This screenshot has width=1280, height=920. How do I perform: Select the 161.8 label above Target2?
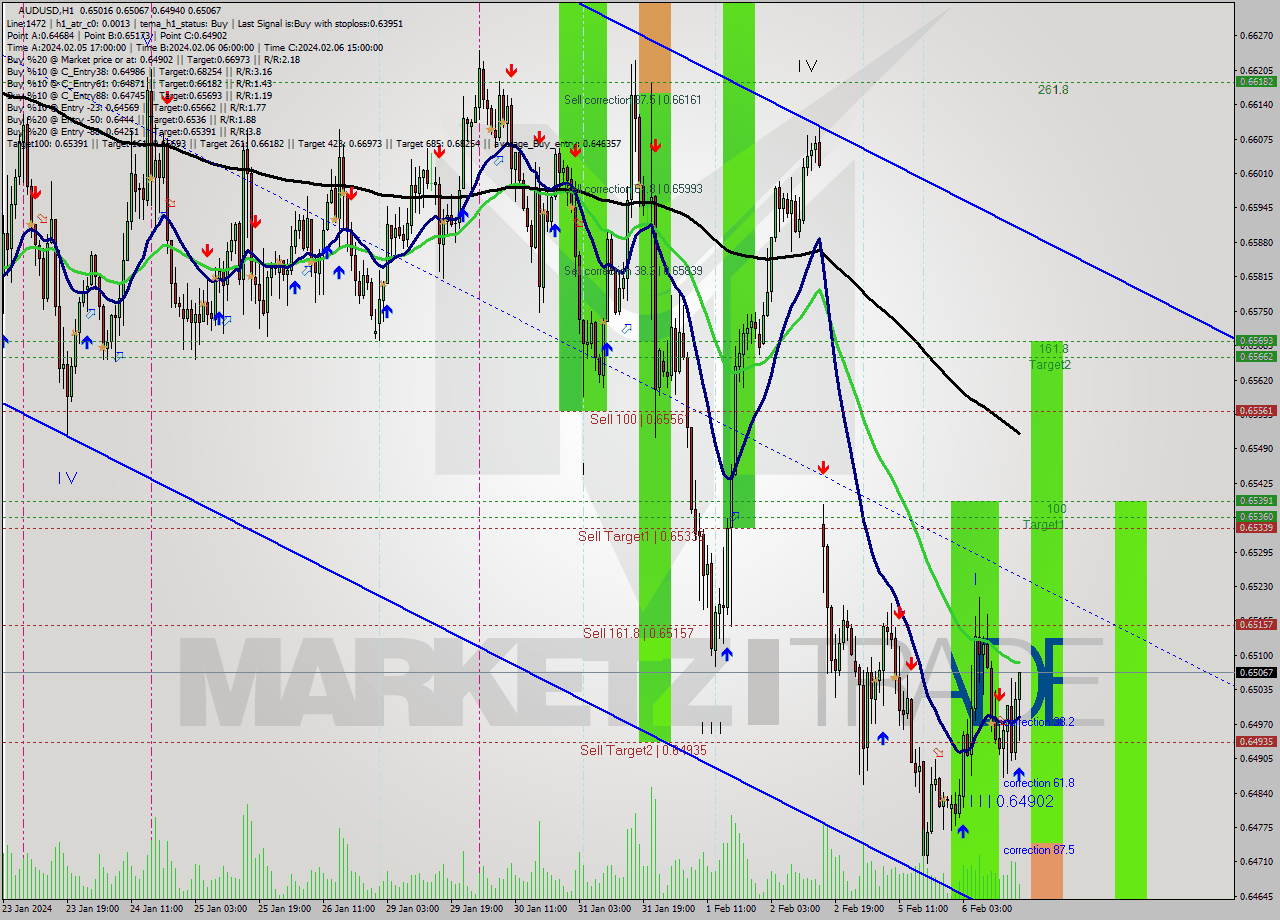(1054, 349)
